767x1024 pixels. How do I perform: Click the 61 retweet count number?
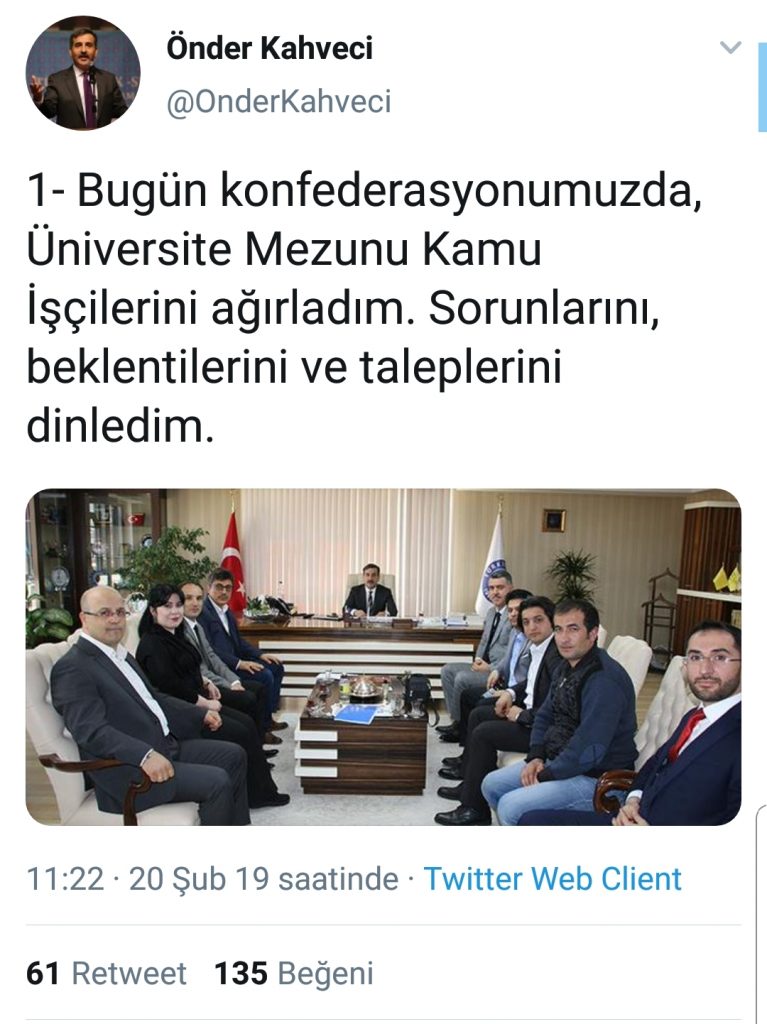pos(42,973)
